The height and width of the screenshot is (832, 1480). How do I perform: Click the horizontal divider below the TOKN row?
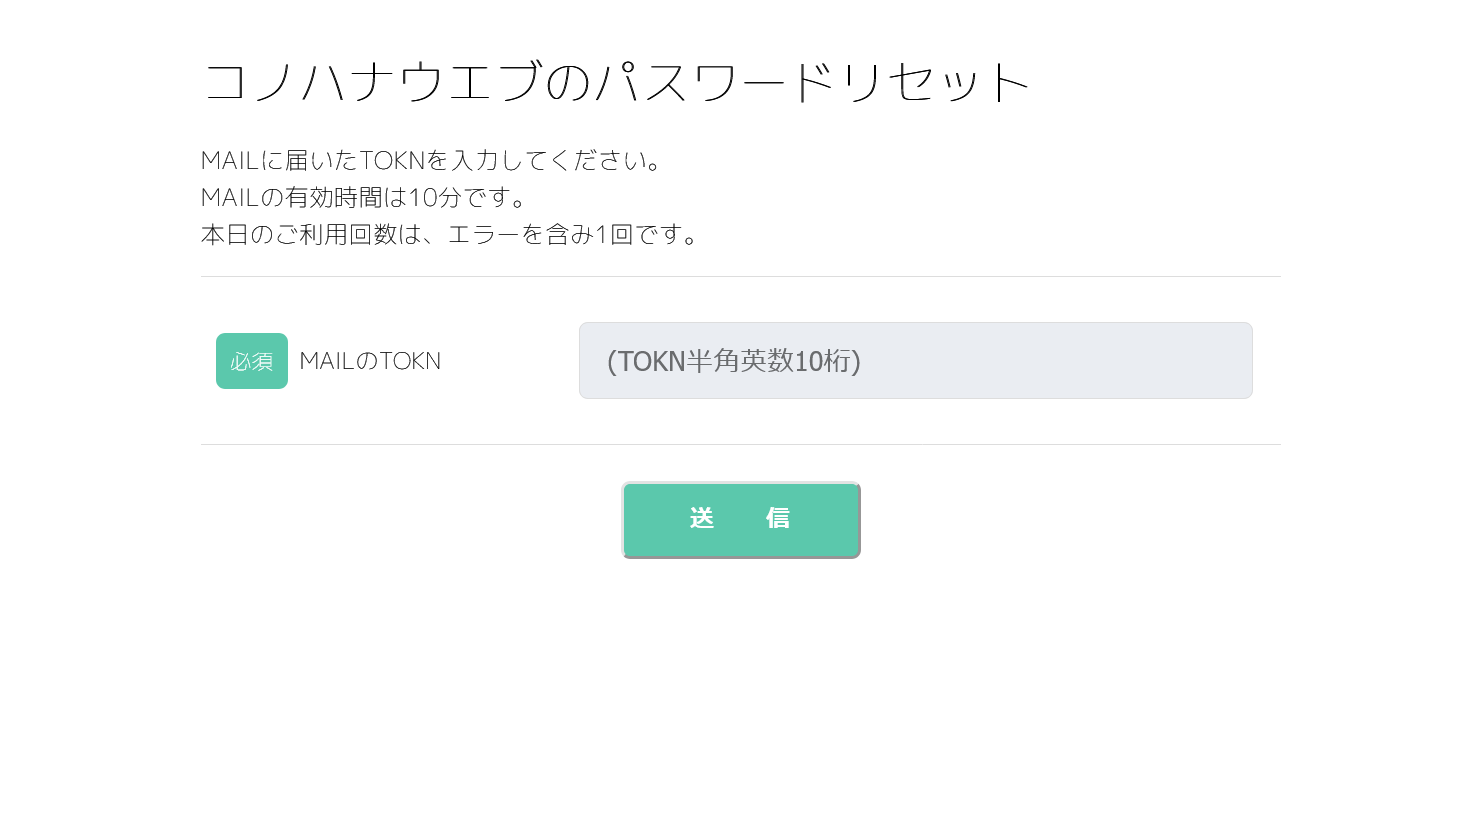740,444
